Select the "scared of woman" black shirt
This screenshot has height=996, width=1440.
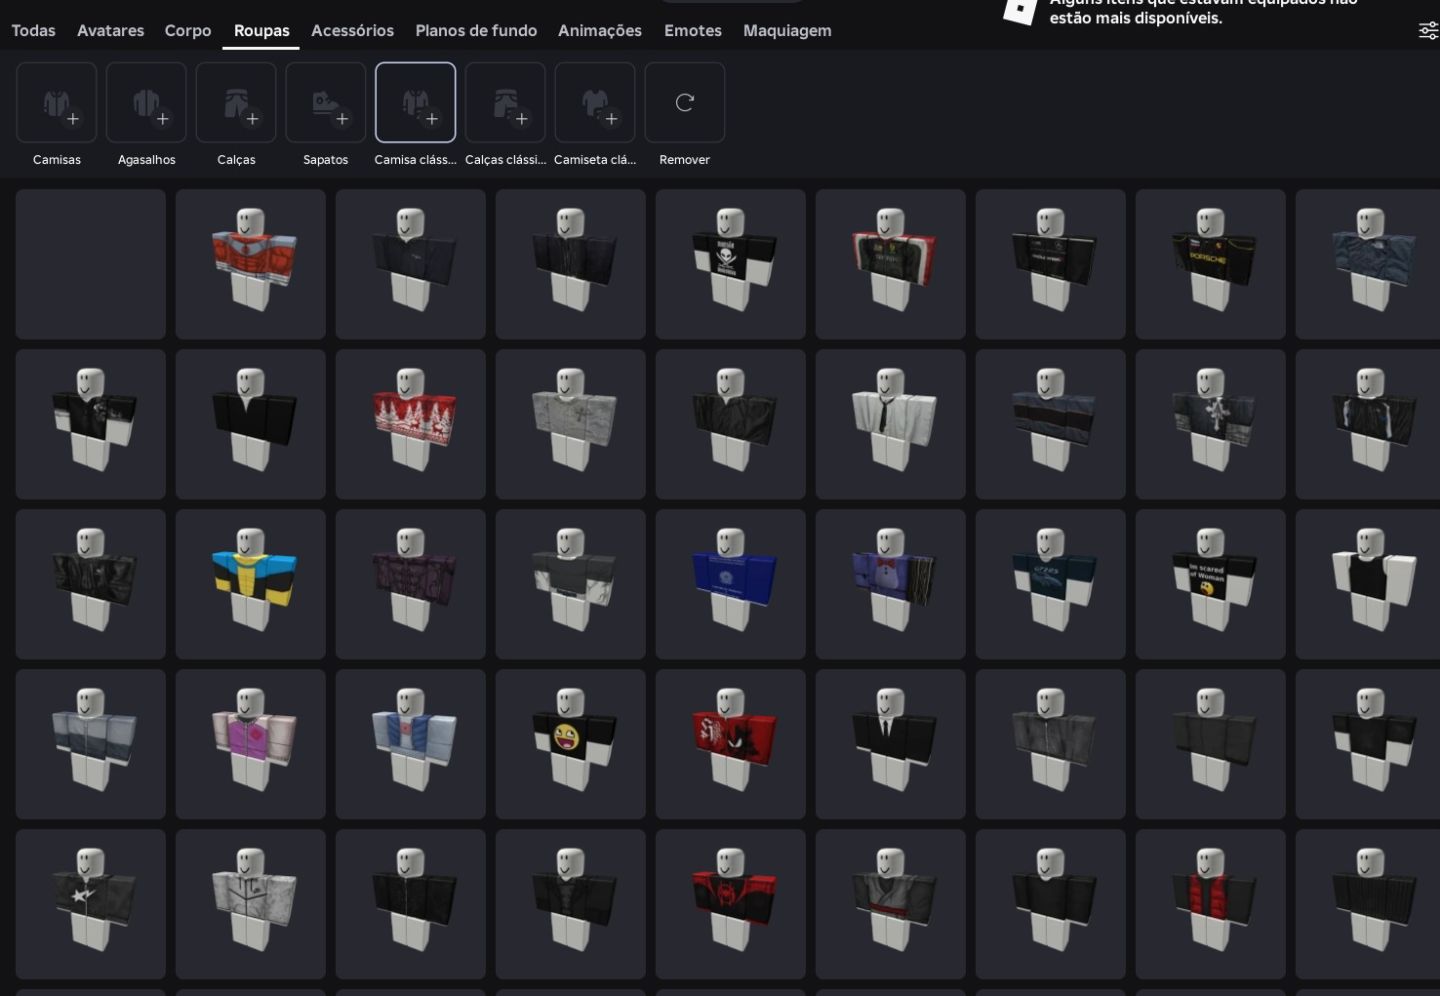point(1211,584)
